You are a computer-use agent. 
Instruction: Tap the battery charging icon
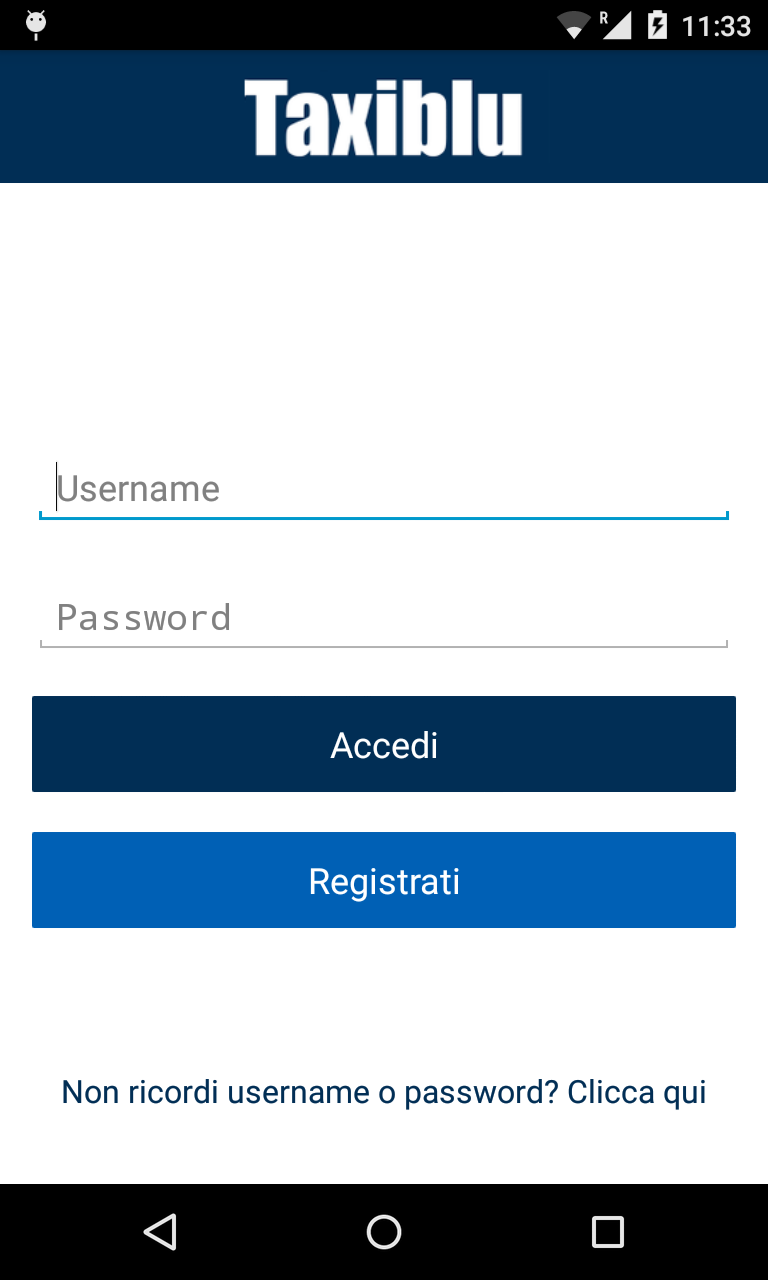coord(657,25)
